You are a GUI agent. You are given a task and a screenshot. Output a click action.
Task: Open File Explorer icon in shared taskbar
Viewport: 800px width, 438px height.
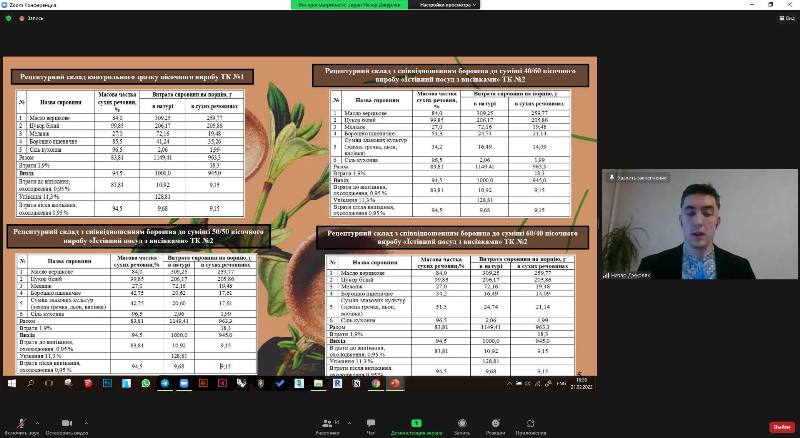point(318,383)
